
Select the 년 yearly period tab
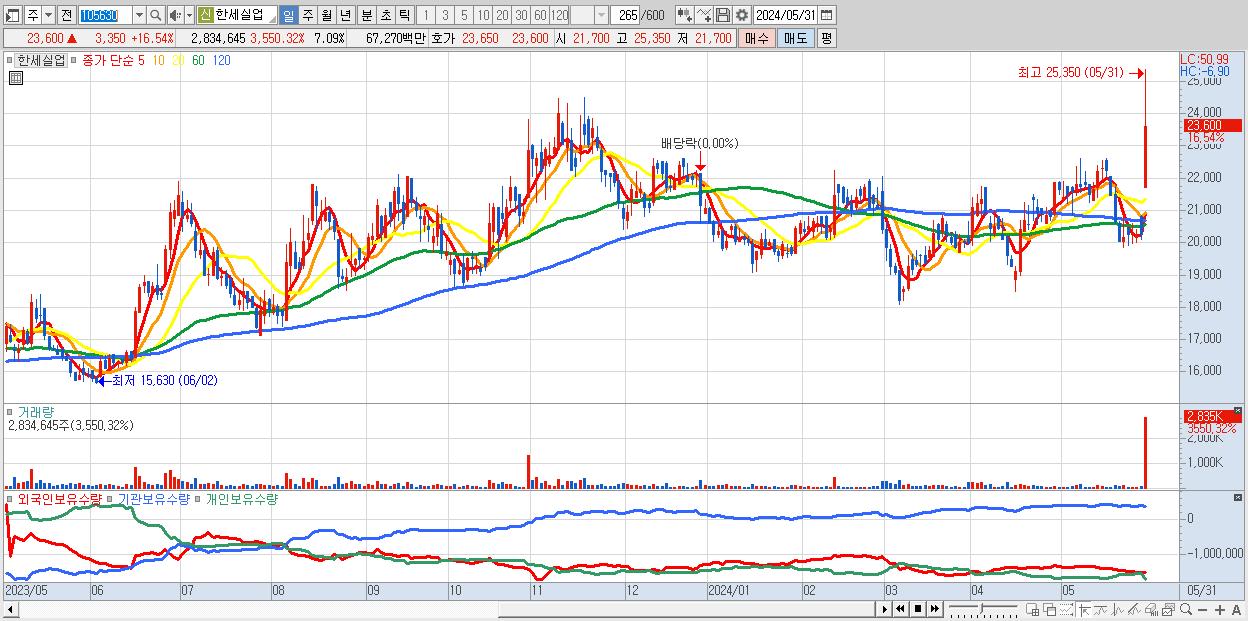point(346,15)
